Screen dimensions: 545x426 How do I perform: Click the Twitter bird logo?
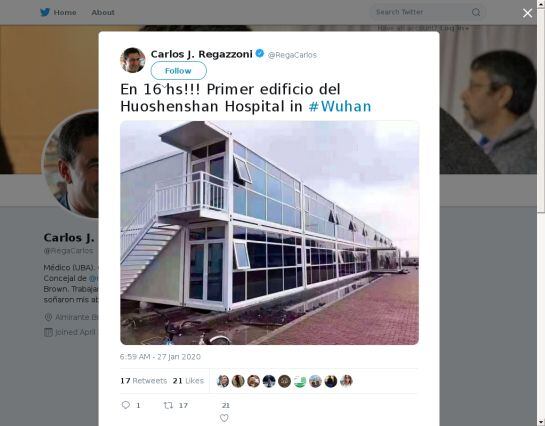click(45, 12)
